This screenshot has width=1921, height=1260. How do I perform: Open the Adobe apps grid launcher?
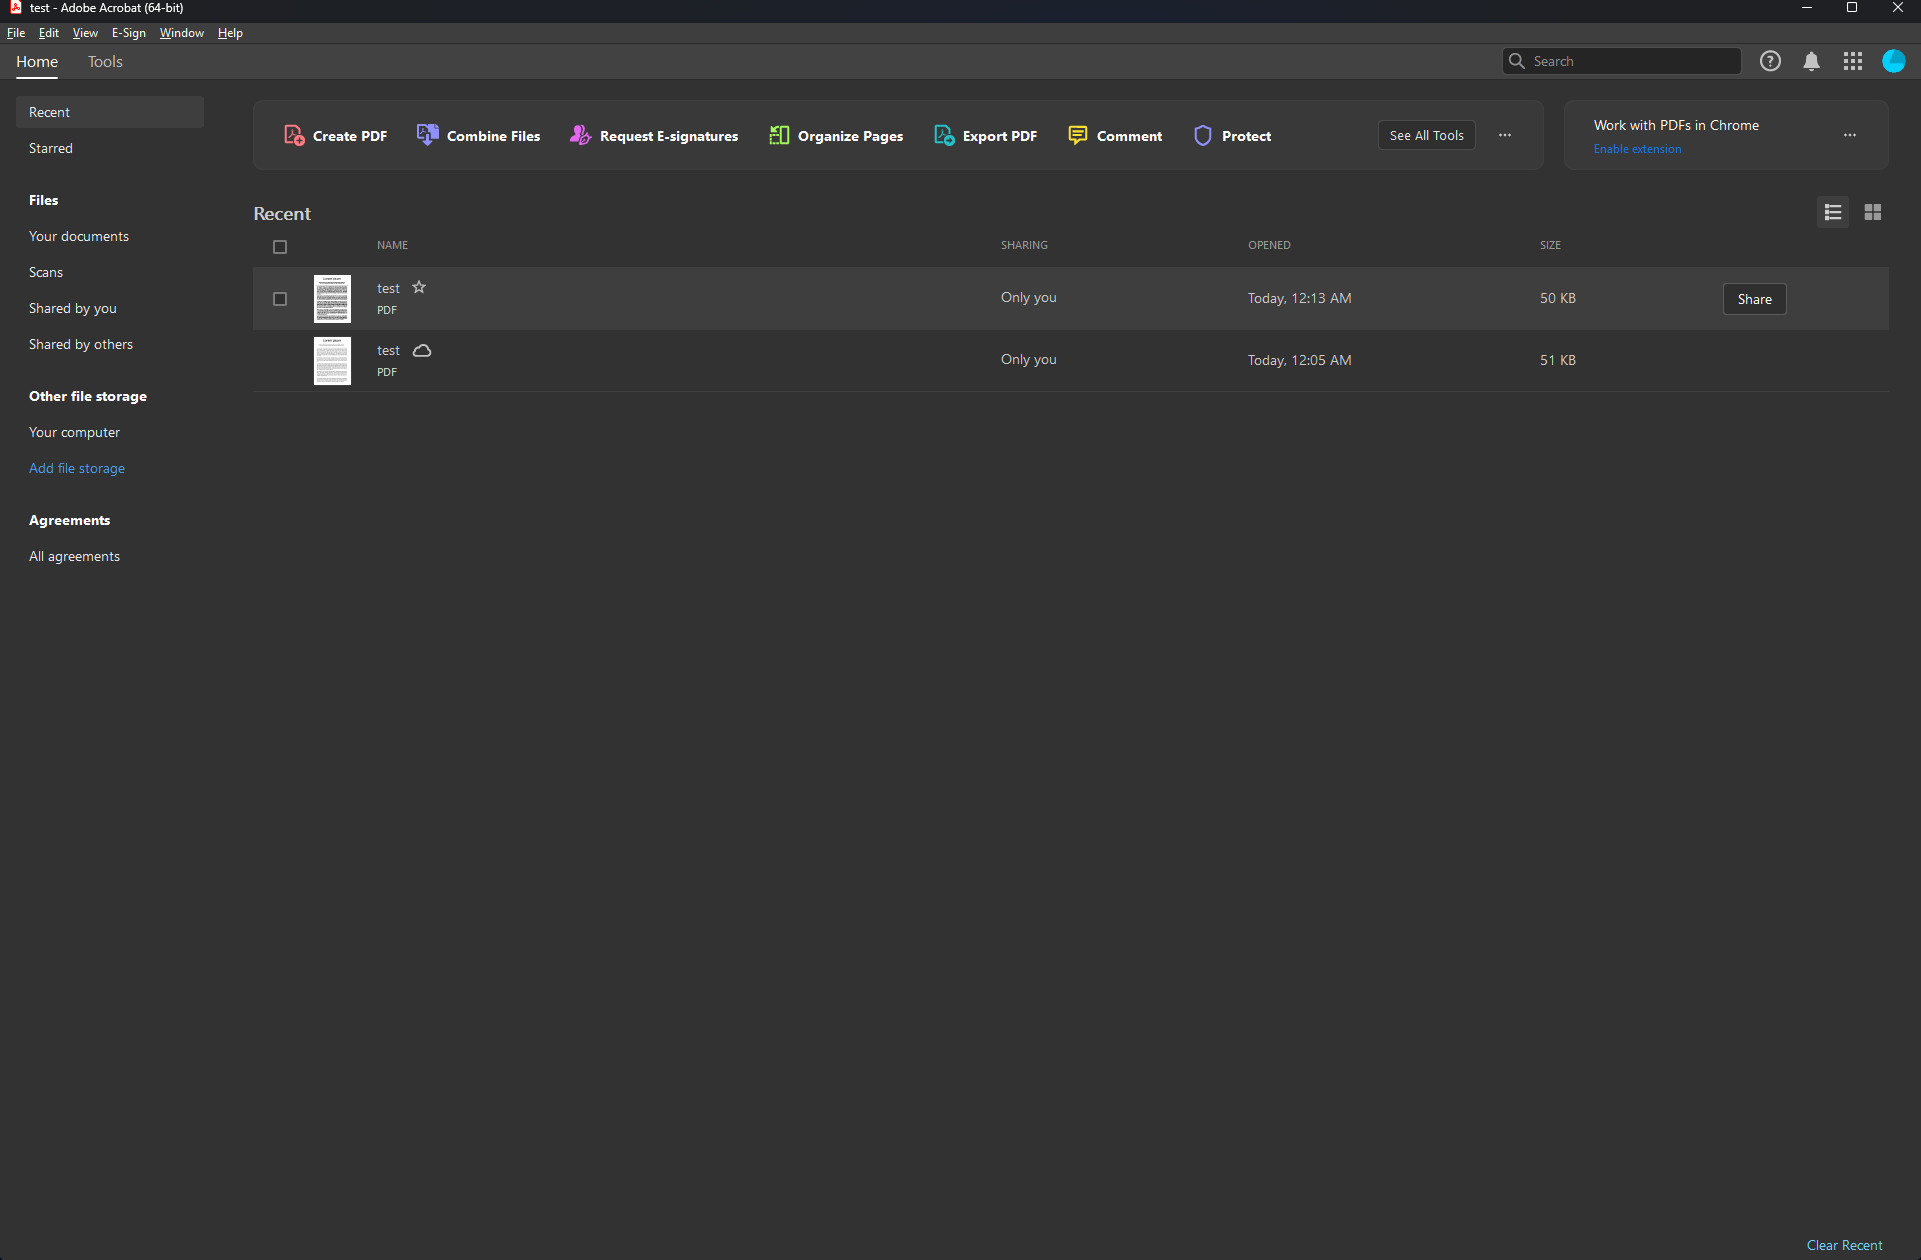pos(1852,61)
